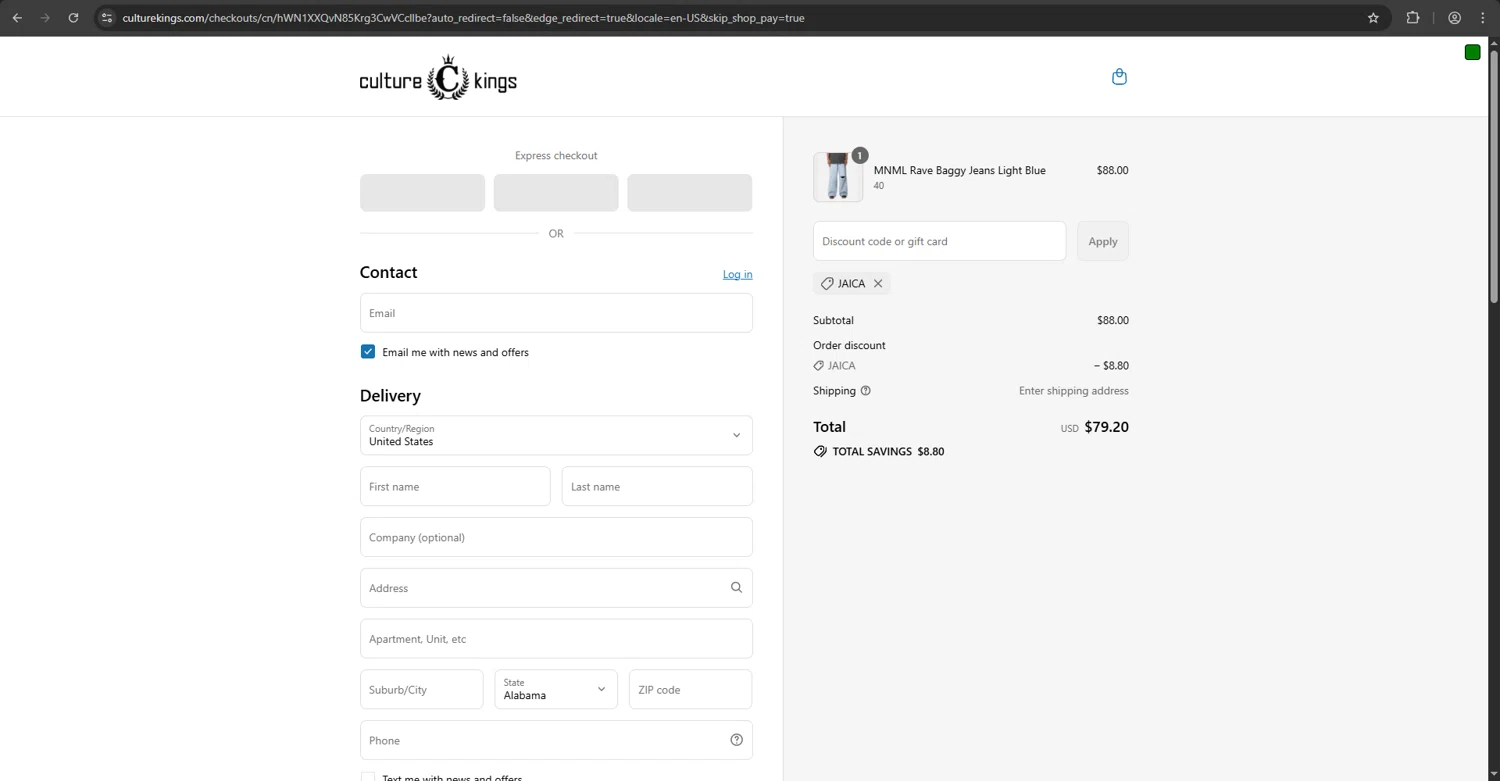Open the browser profile account icon

[1454, 18]
